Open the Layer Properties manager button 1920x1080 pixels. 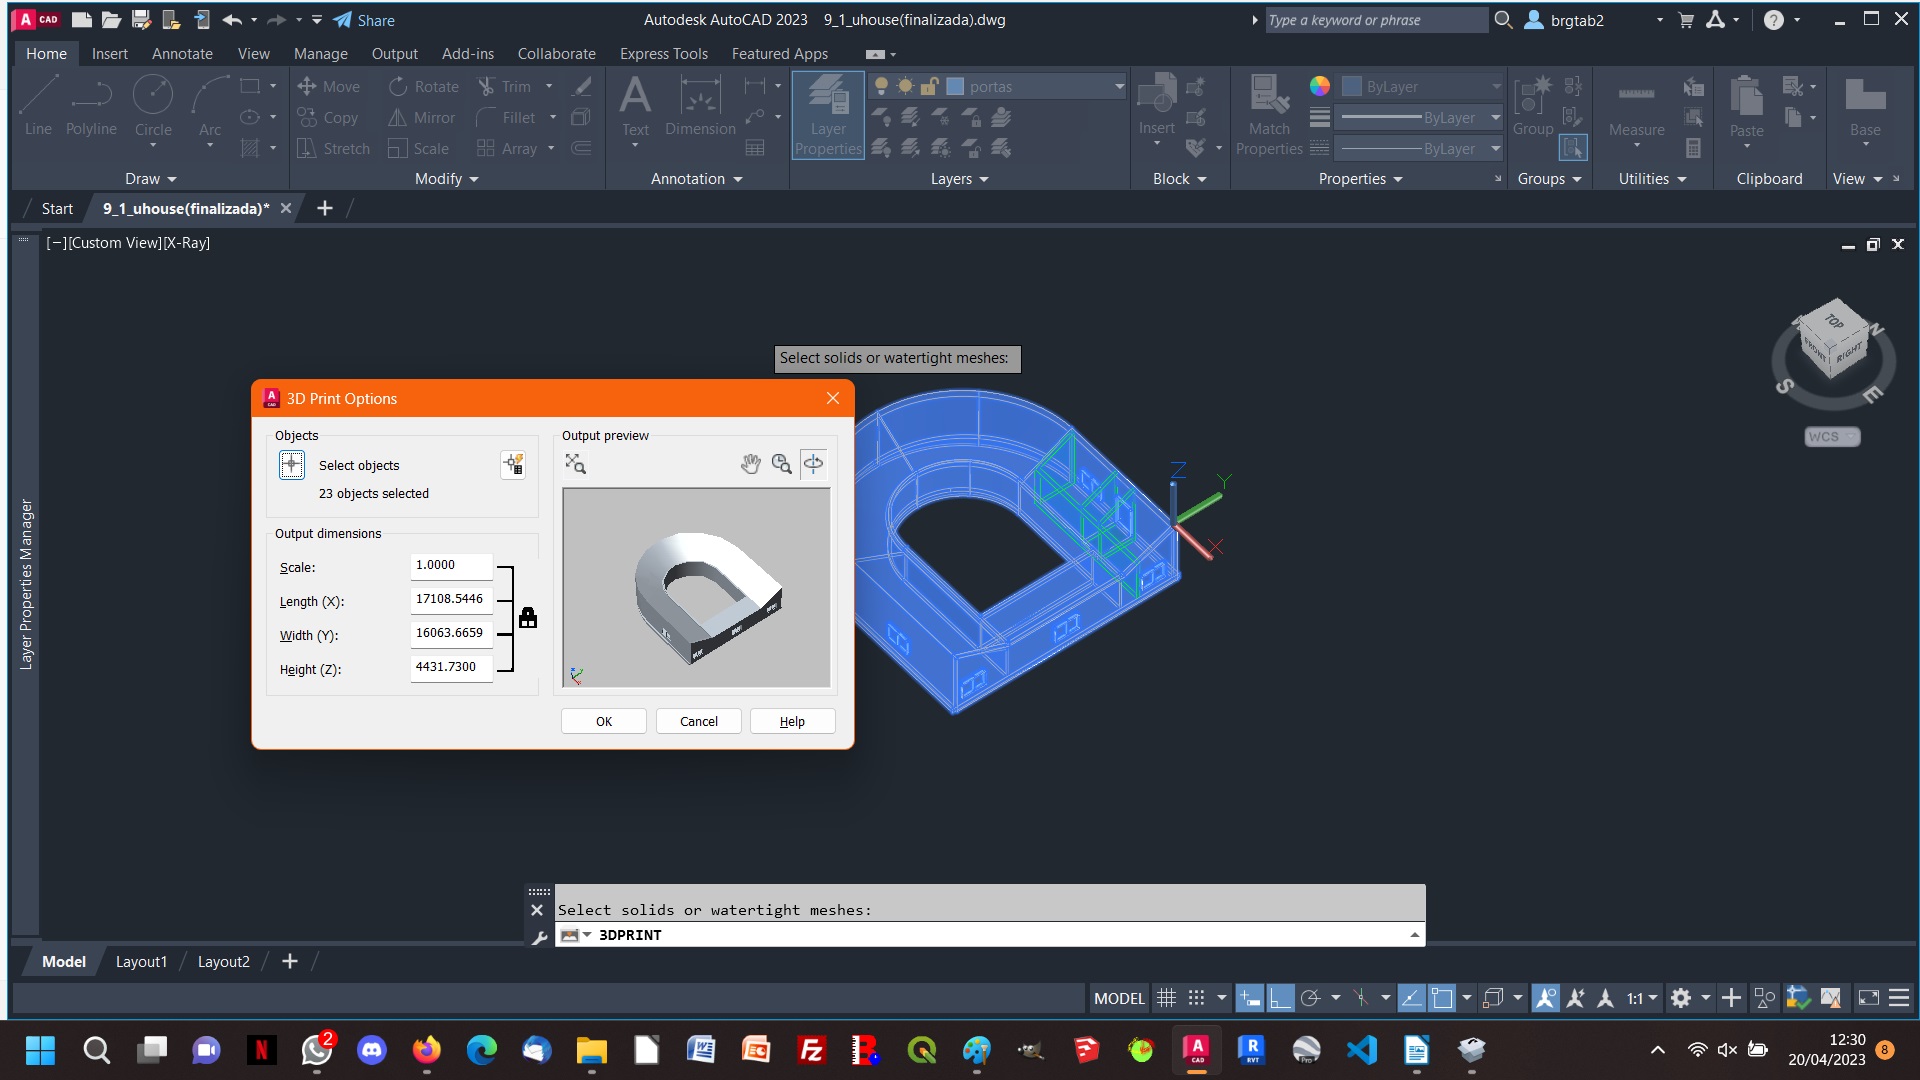click(828, 115)
